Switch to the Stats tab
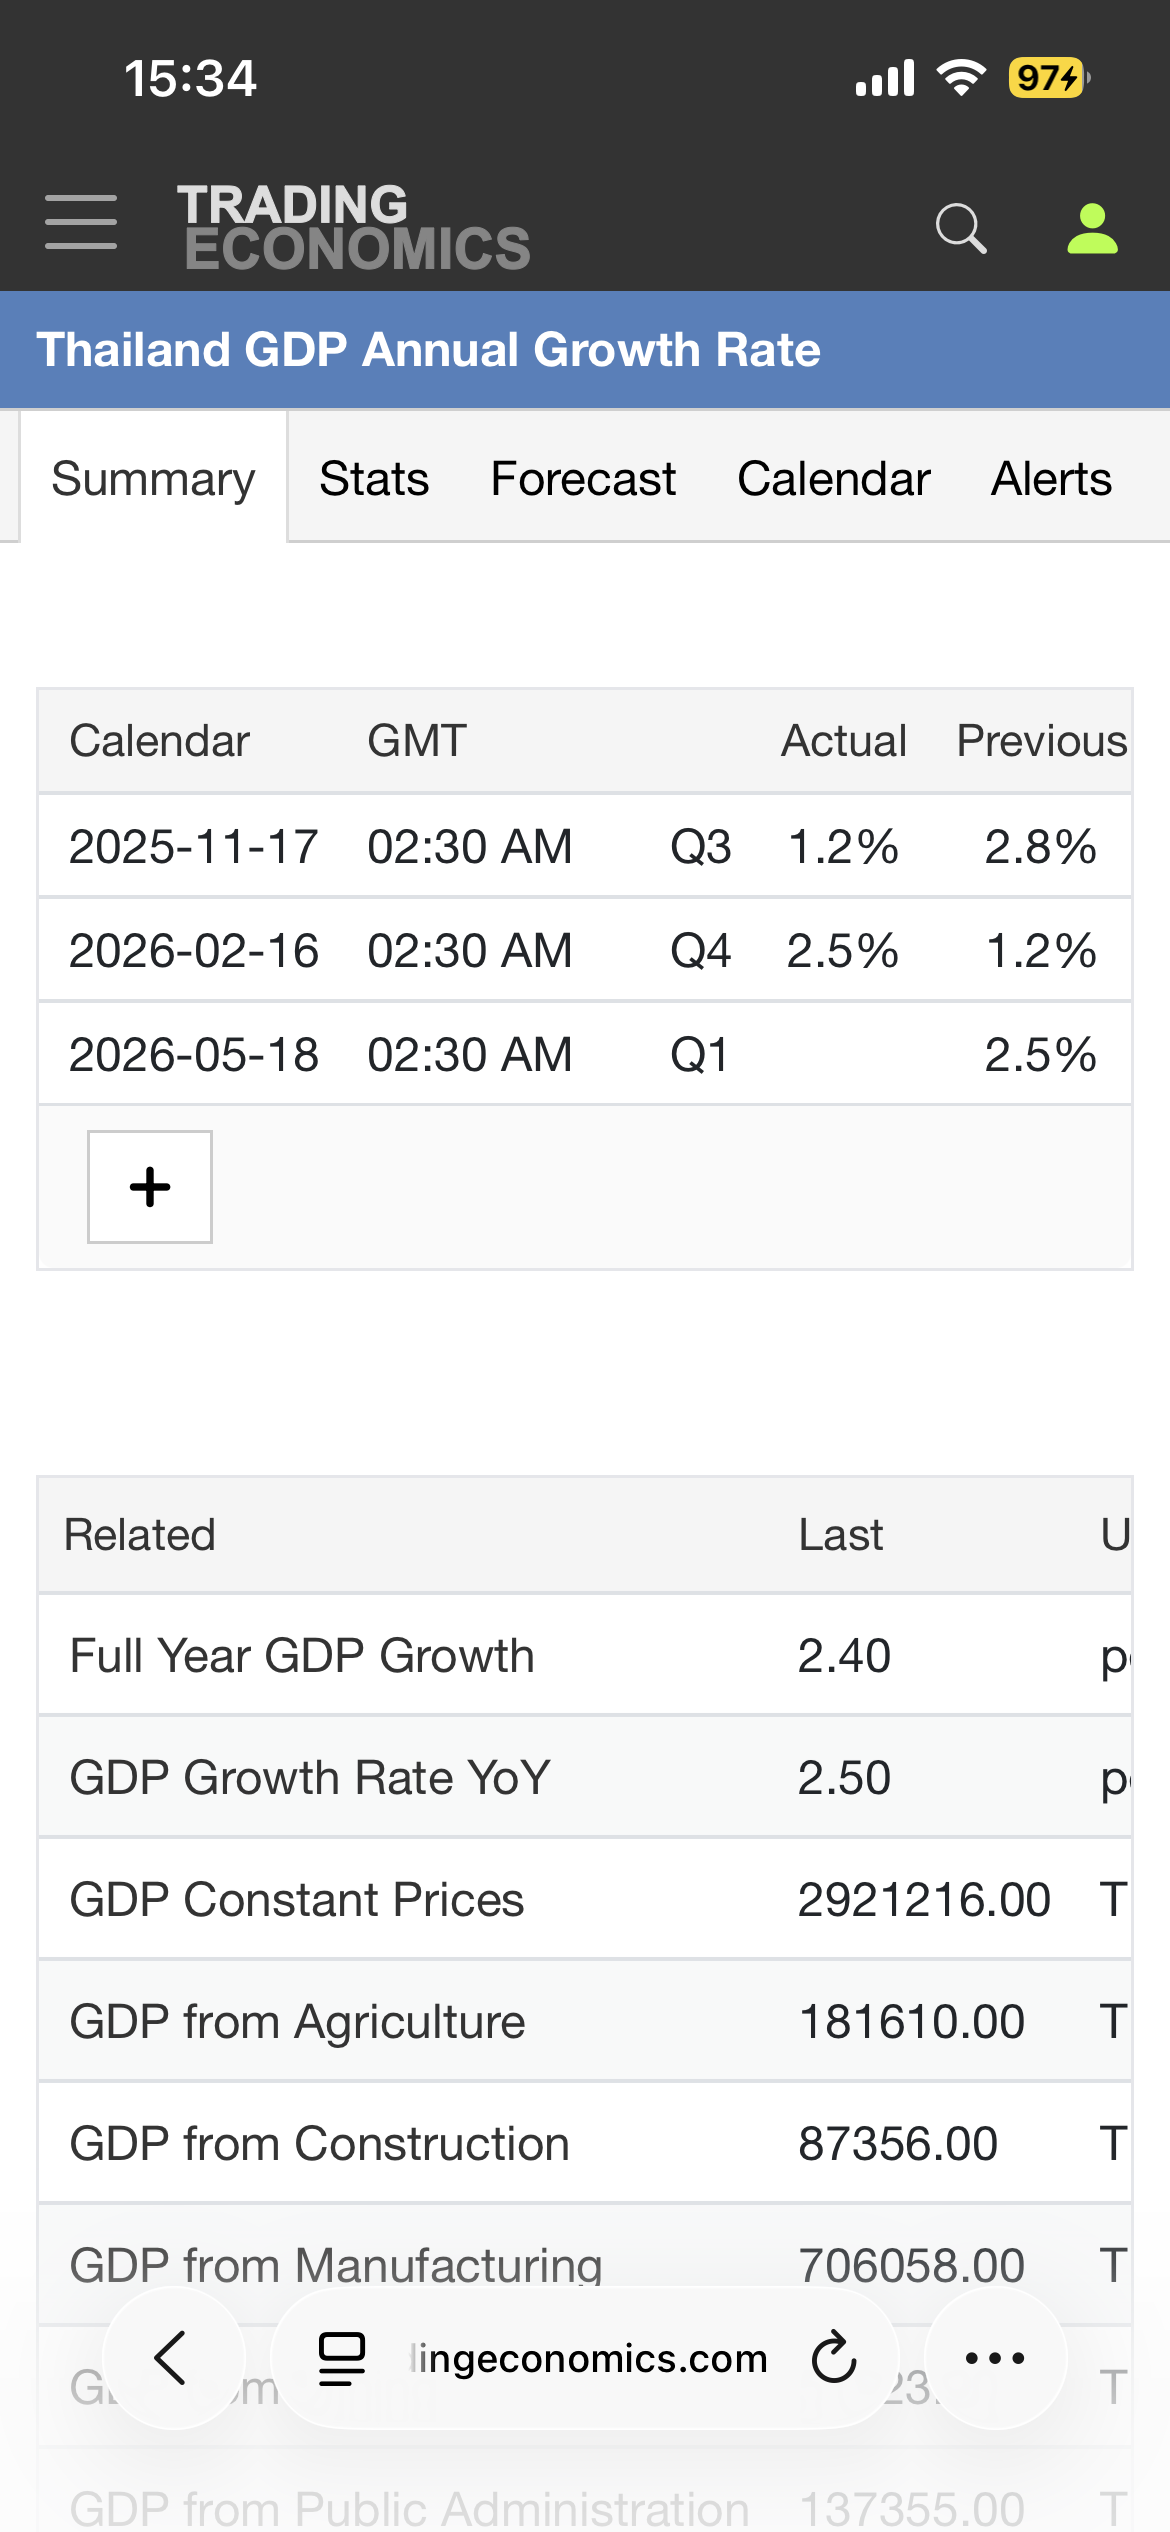The image size is (1170, 2532). (x=374, y=479)
